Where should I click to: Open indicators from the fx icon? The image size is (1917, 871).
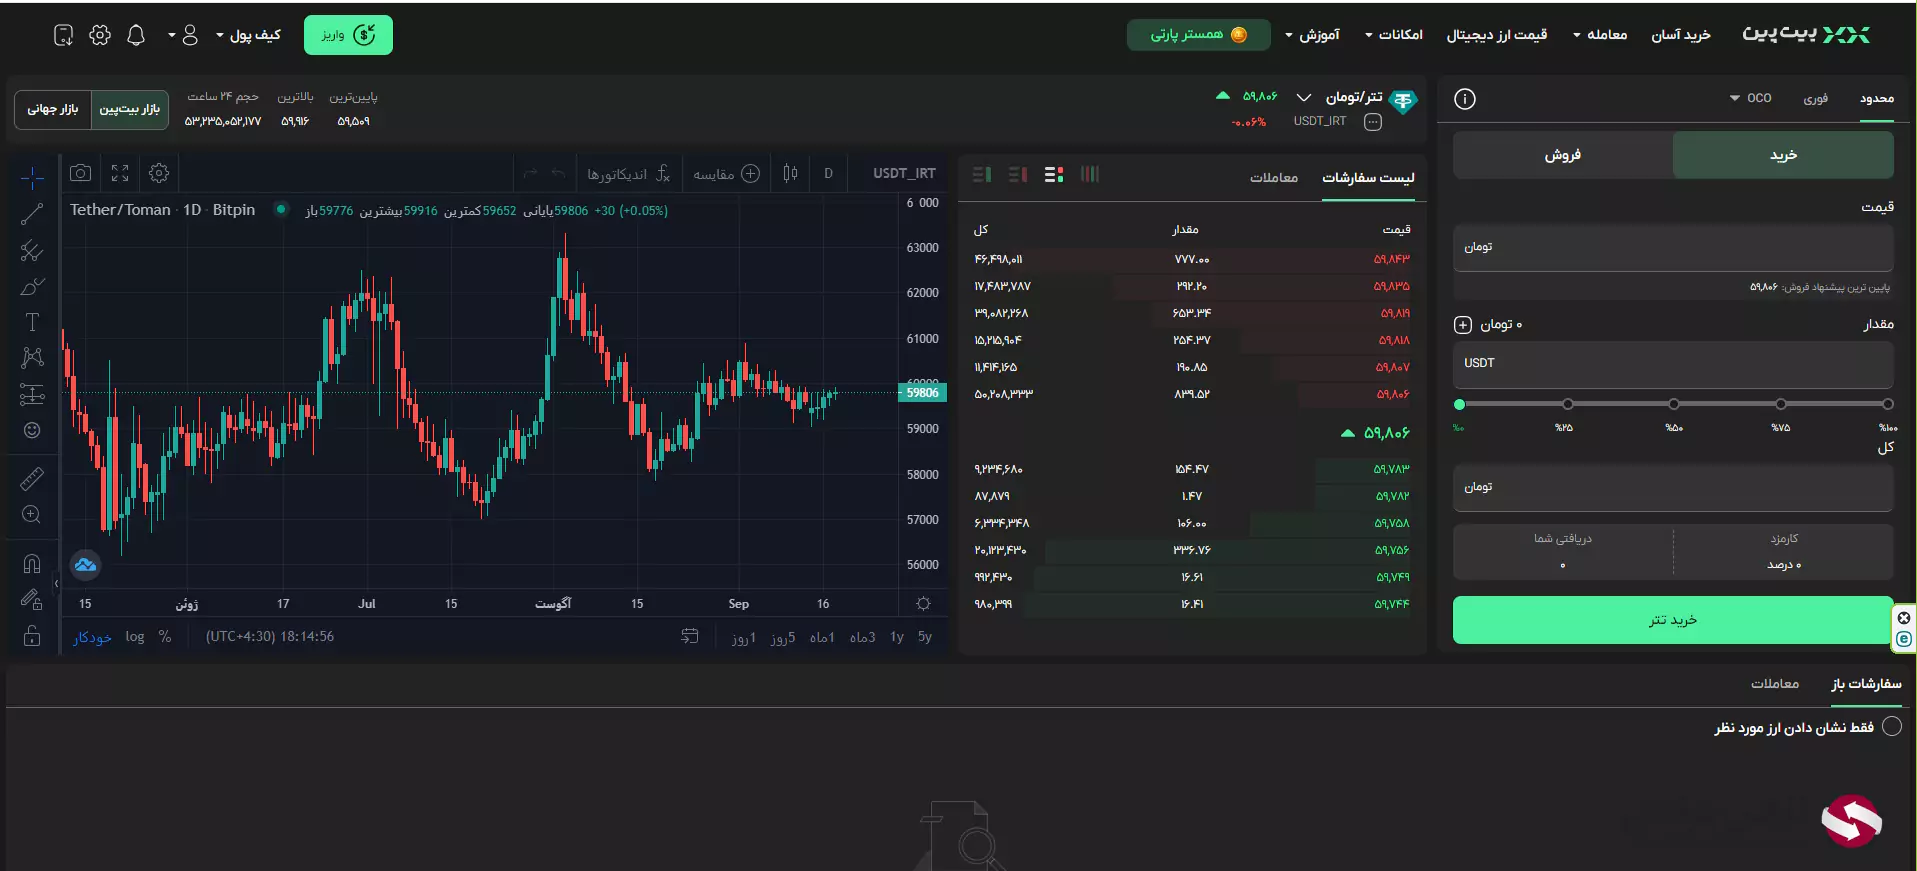pyautogui.click(x=662, y=174)
